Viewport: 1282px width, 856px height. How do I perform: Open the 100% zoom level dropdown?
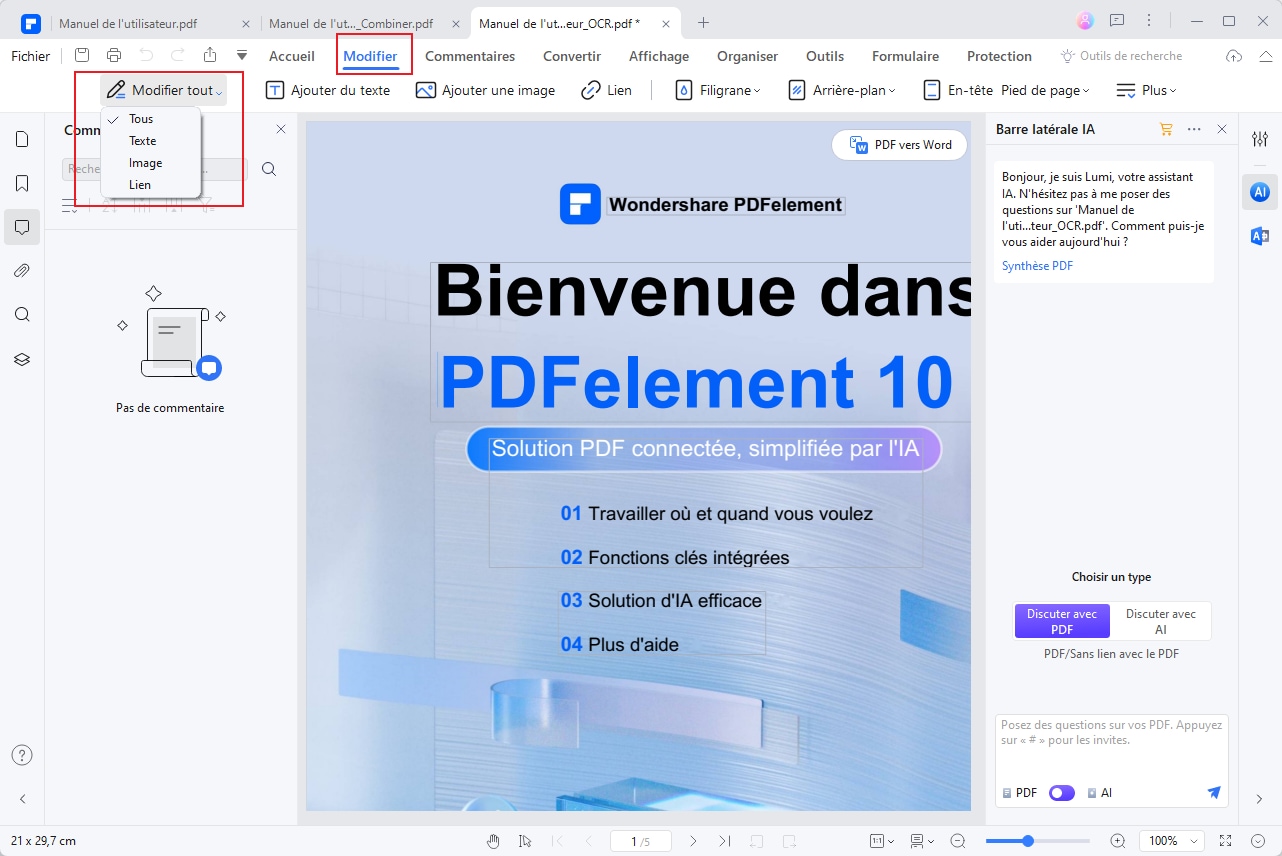(x=1171, y=841)
